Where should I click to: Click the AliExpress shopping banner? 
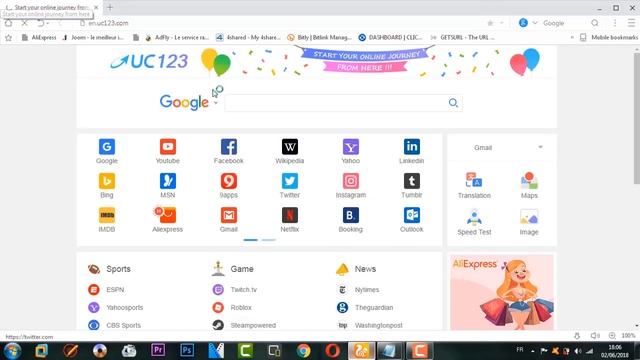(502, 292)
